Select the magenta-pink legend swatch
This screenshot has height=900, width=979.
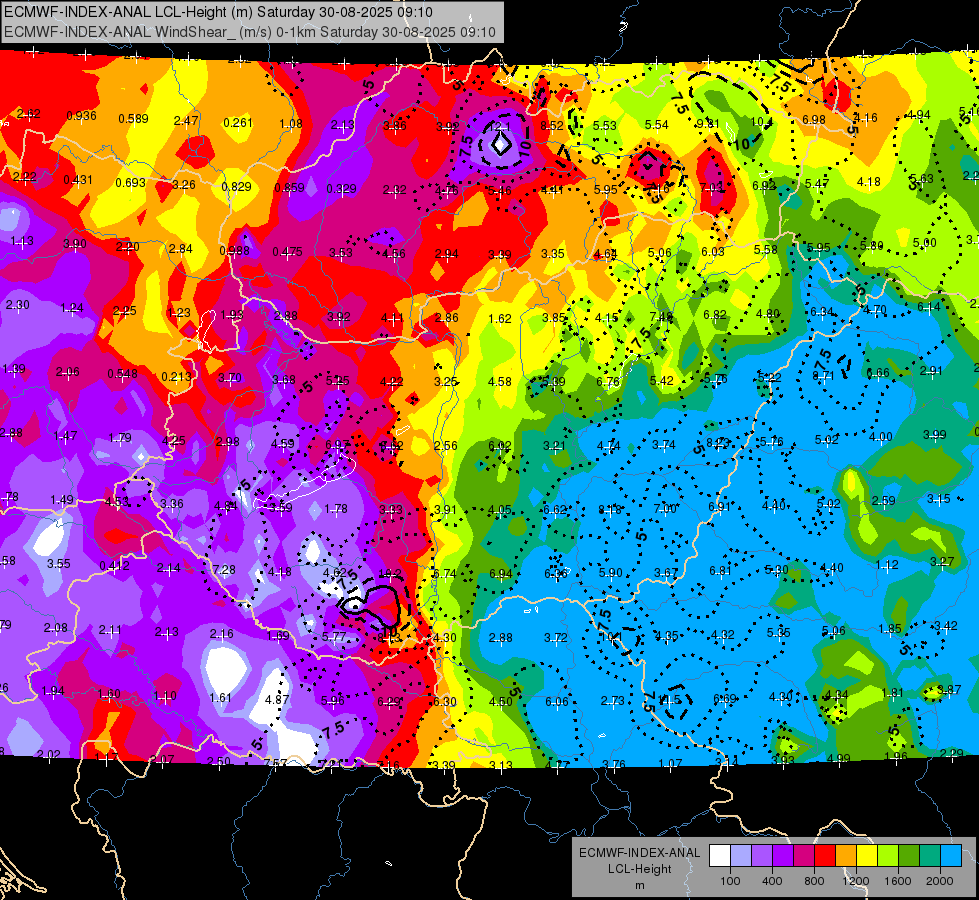coord(804,856)
